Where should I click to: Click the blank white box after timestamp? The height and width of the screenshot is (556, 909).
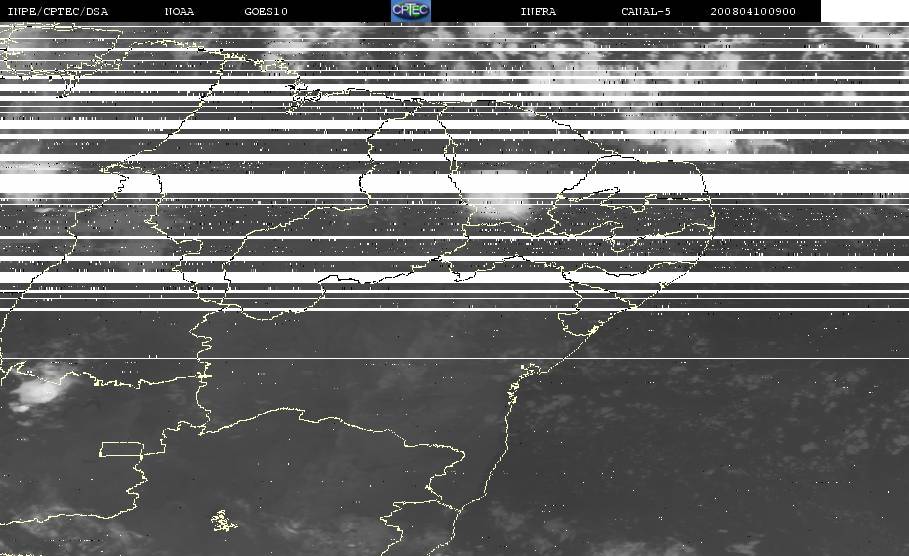coord(865,10)
